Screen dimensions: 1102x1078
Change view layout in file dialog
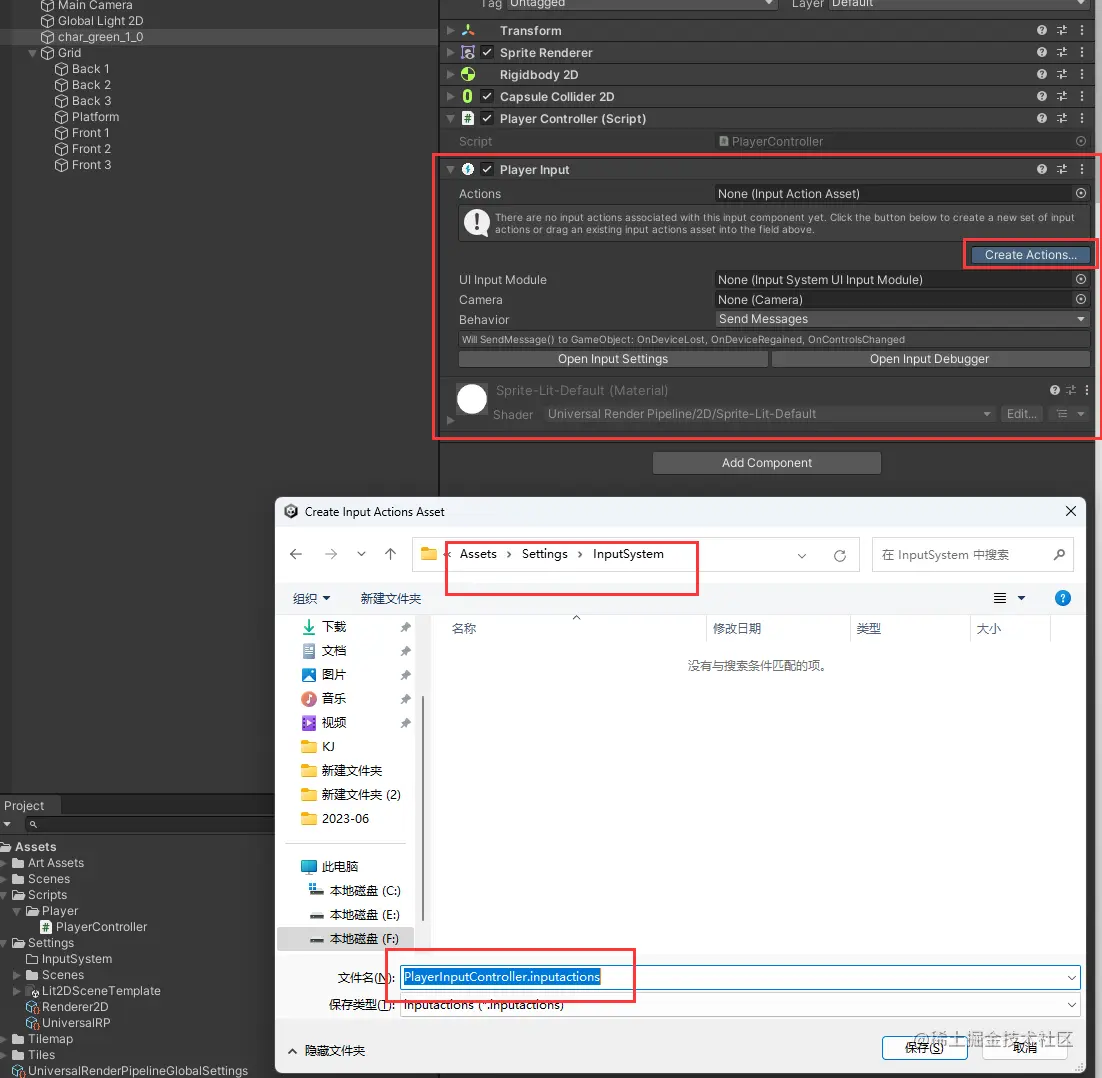click(1000, 598)
